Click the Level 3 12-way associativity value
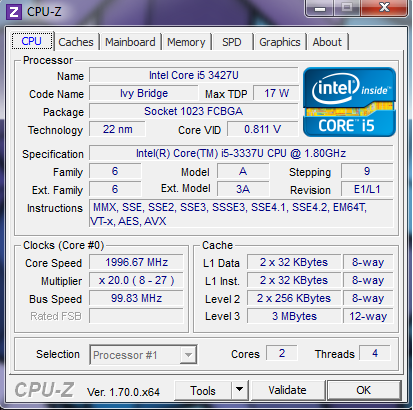 368,316
